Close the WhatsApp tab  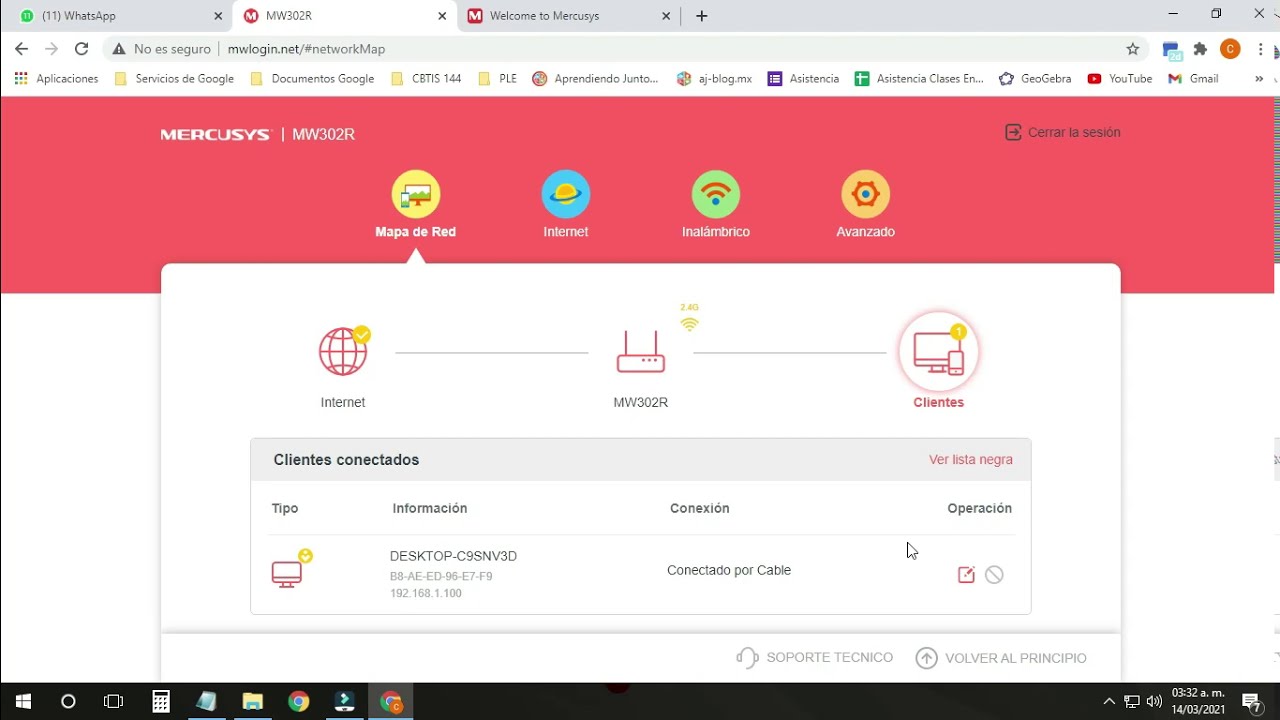pyautogui.click(x=218, y=16)
